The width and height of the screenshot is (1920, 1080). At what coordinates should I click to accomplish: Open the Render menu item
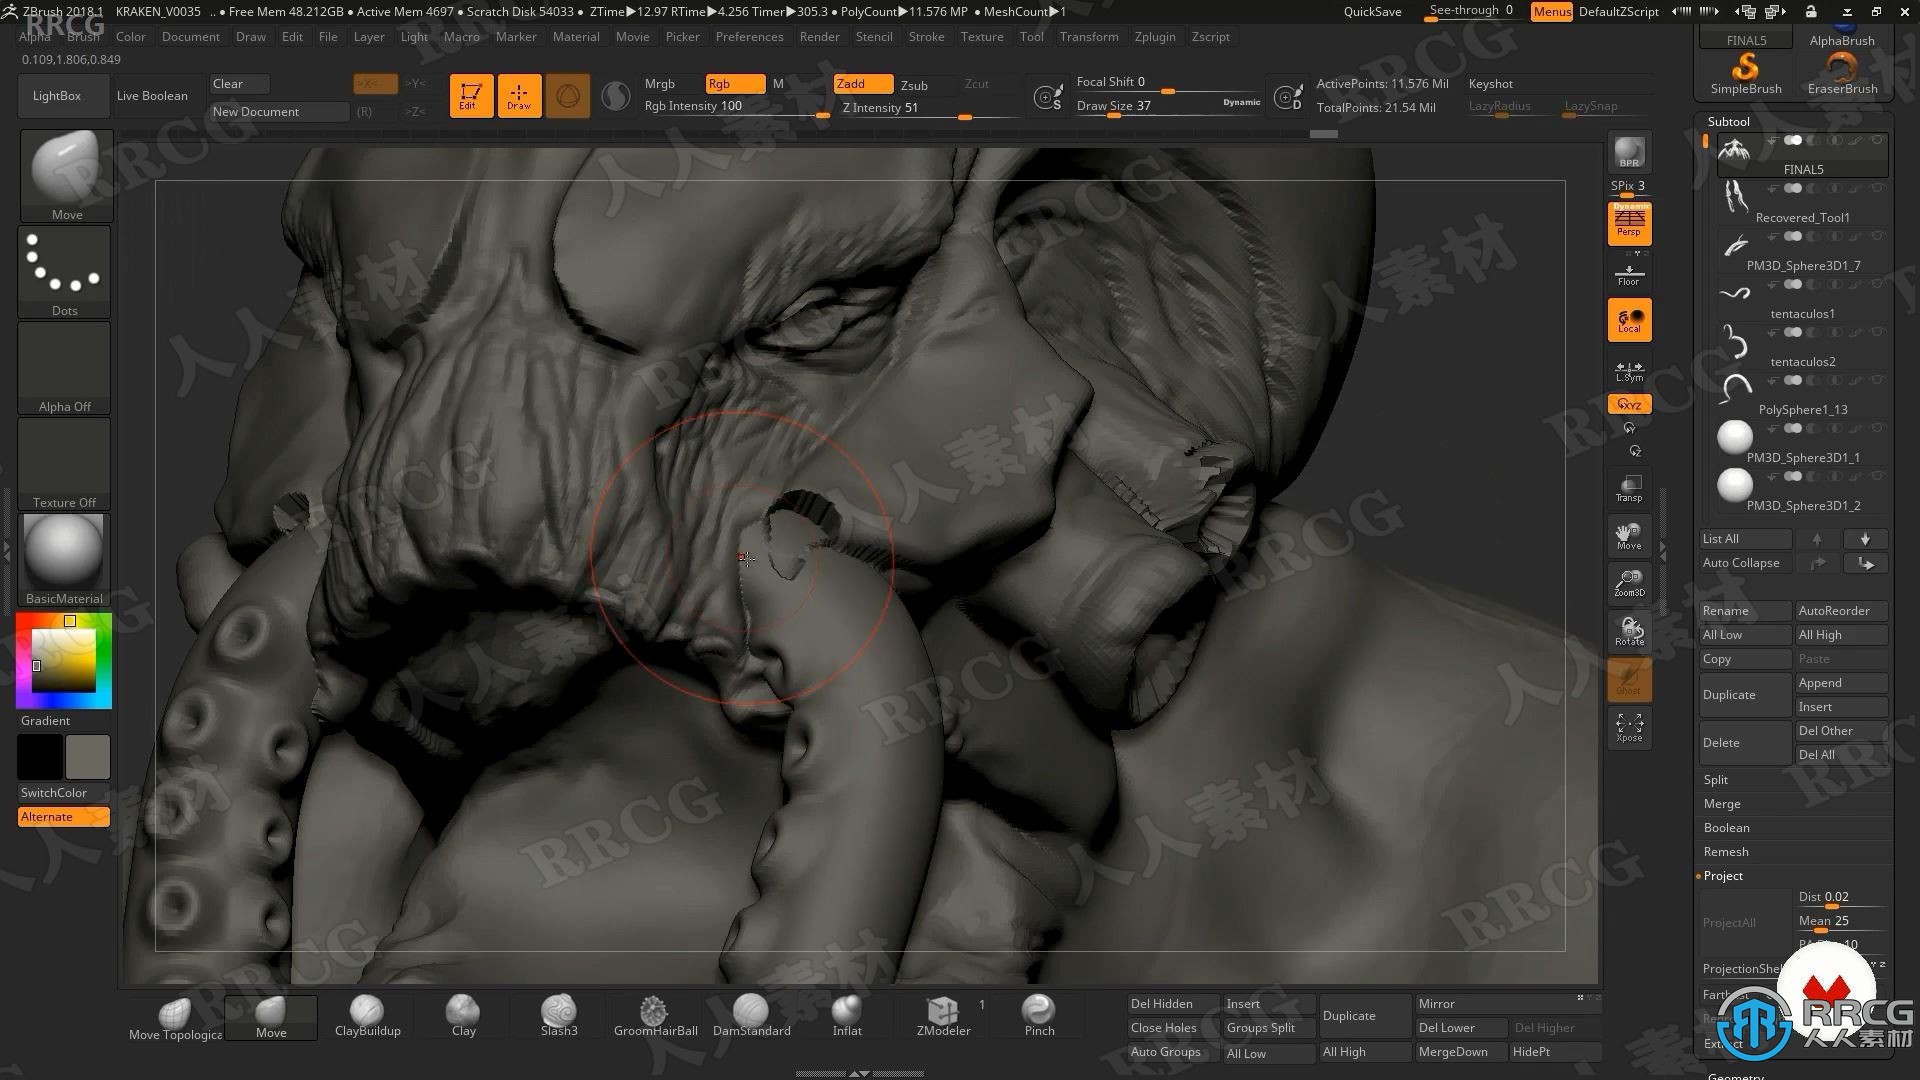(x=819, y=36)
